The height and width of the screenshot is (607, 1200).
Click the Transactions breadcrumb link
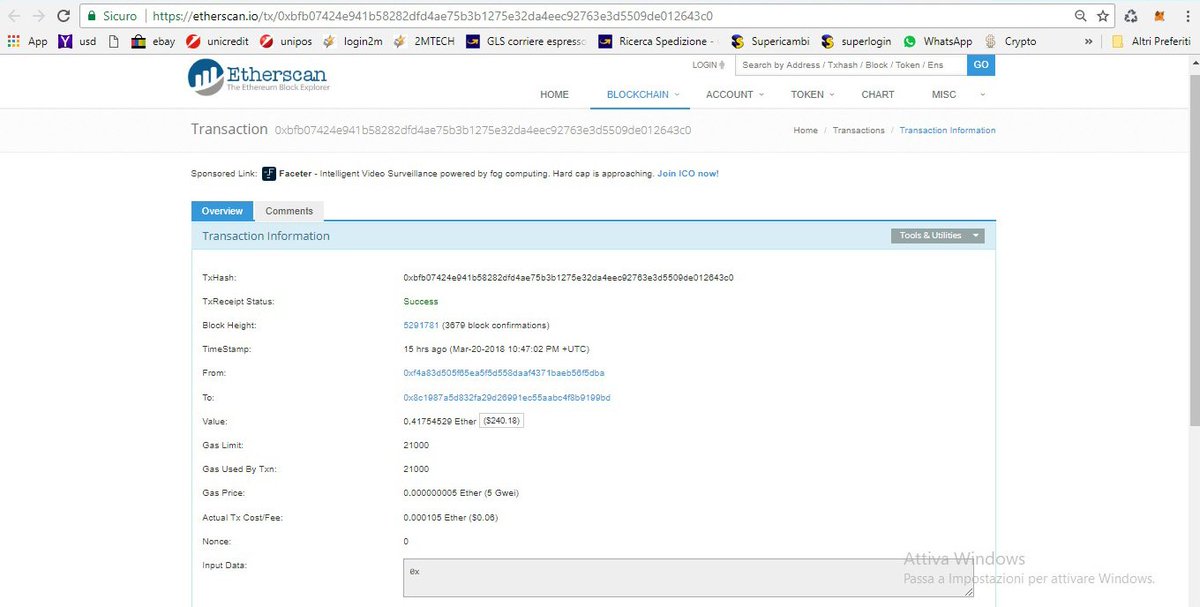(x=859, y=131)
